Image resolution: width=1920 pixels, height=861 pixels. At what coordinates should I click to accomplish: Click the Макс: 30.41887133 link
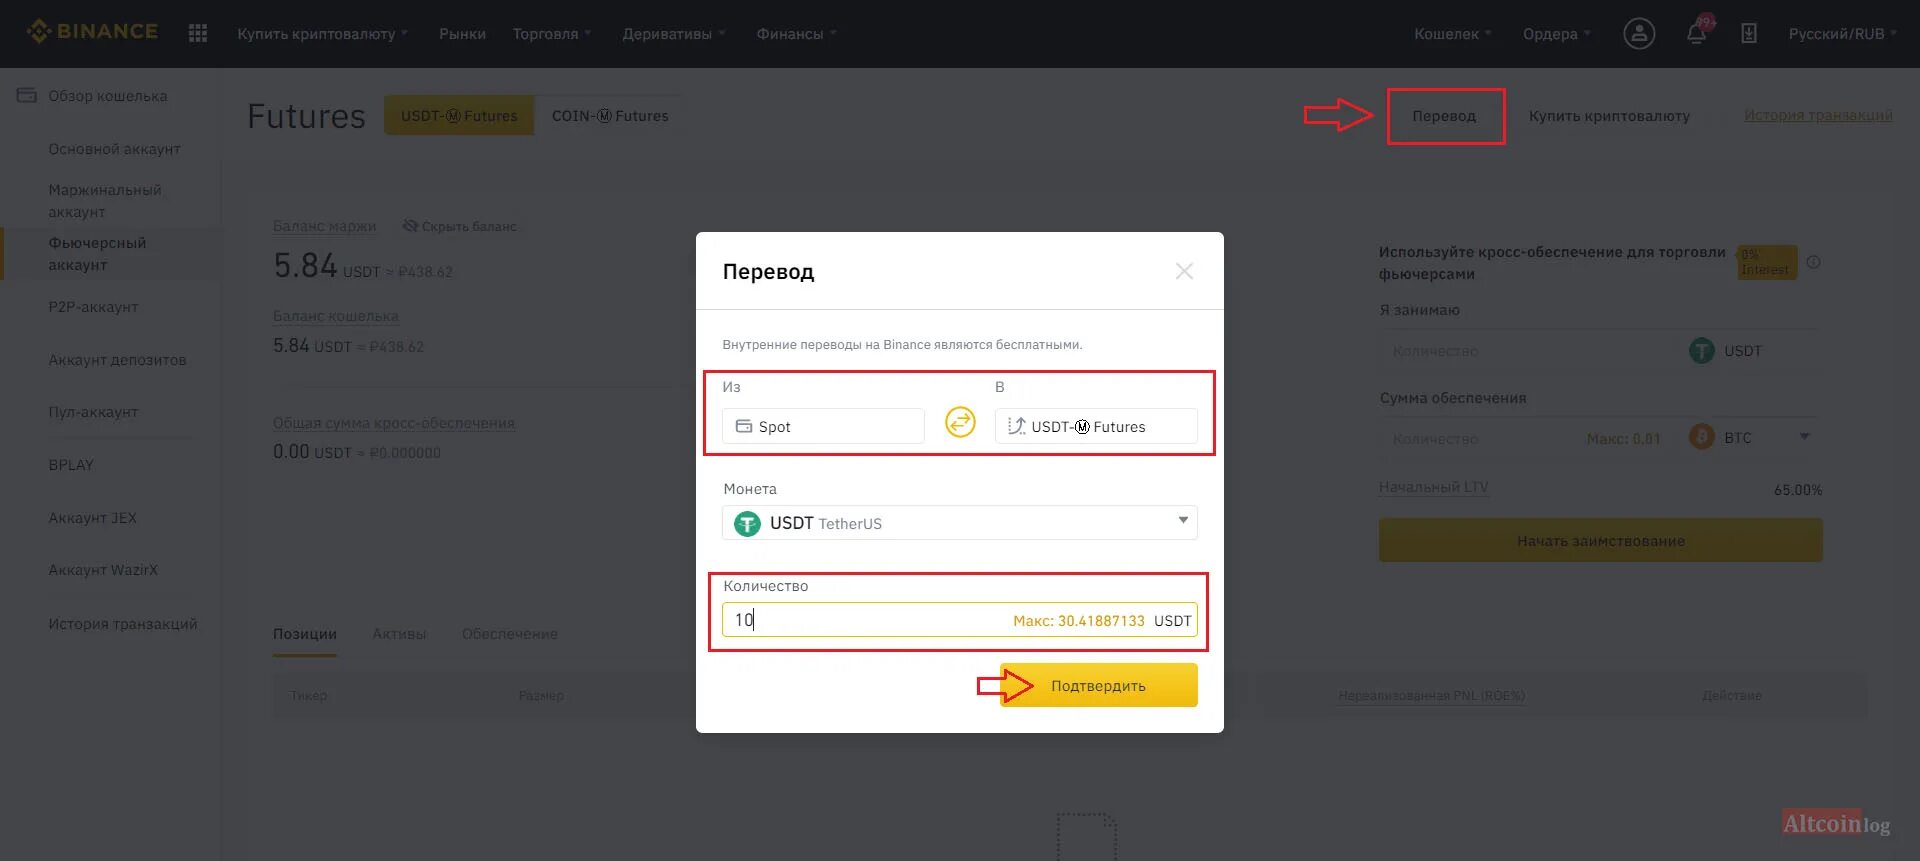click(x=1078, y=620)
